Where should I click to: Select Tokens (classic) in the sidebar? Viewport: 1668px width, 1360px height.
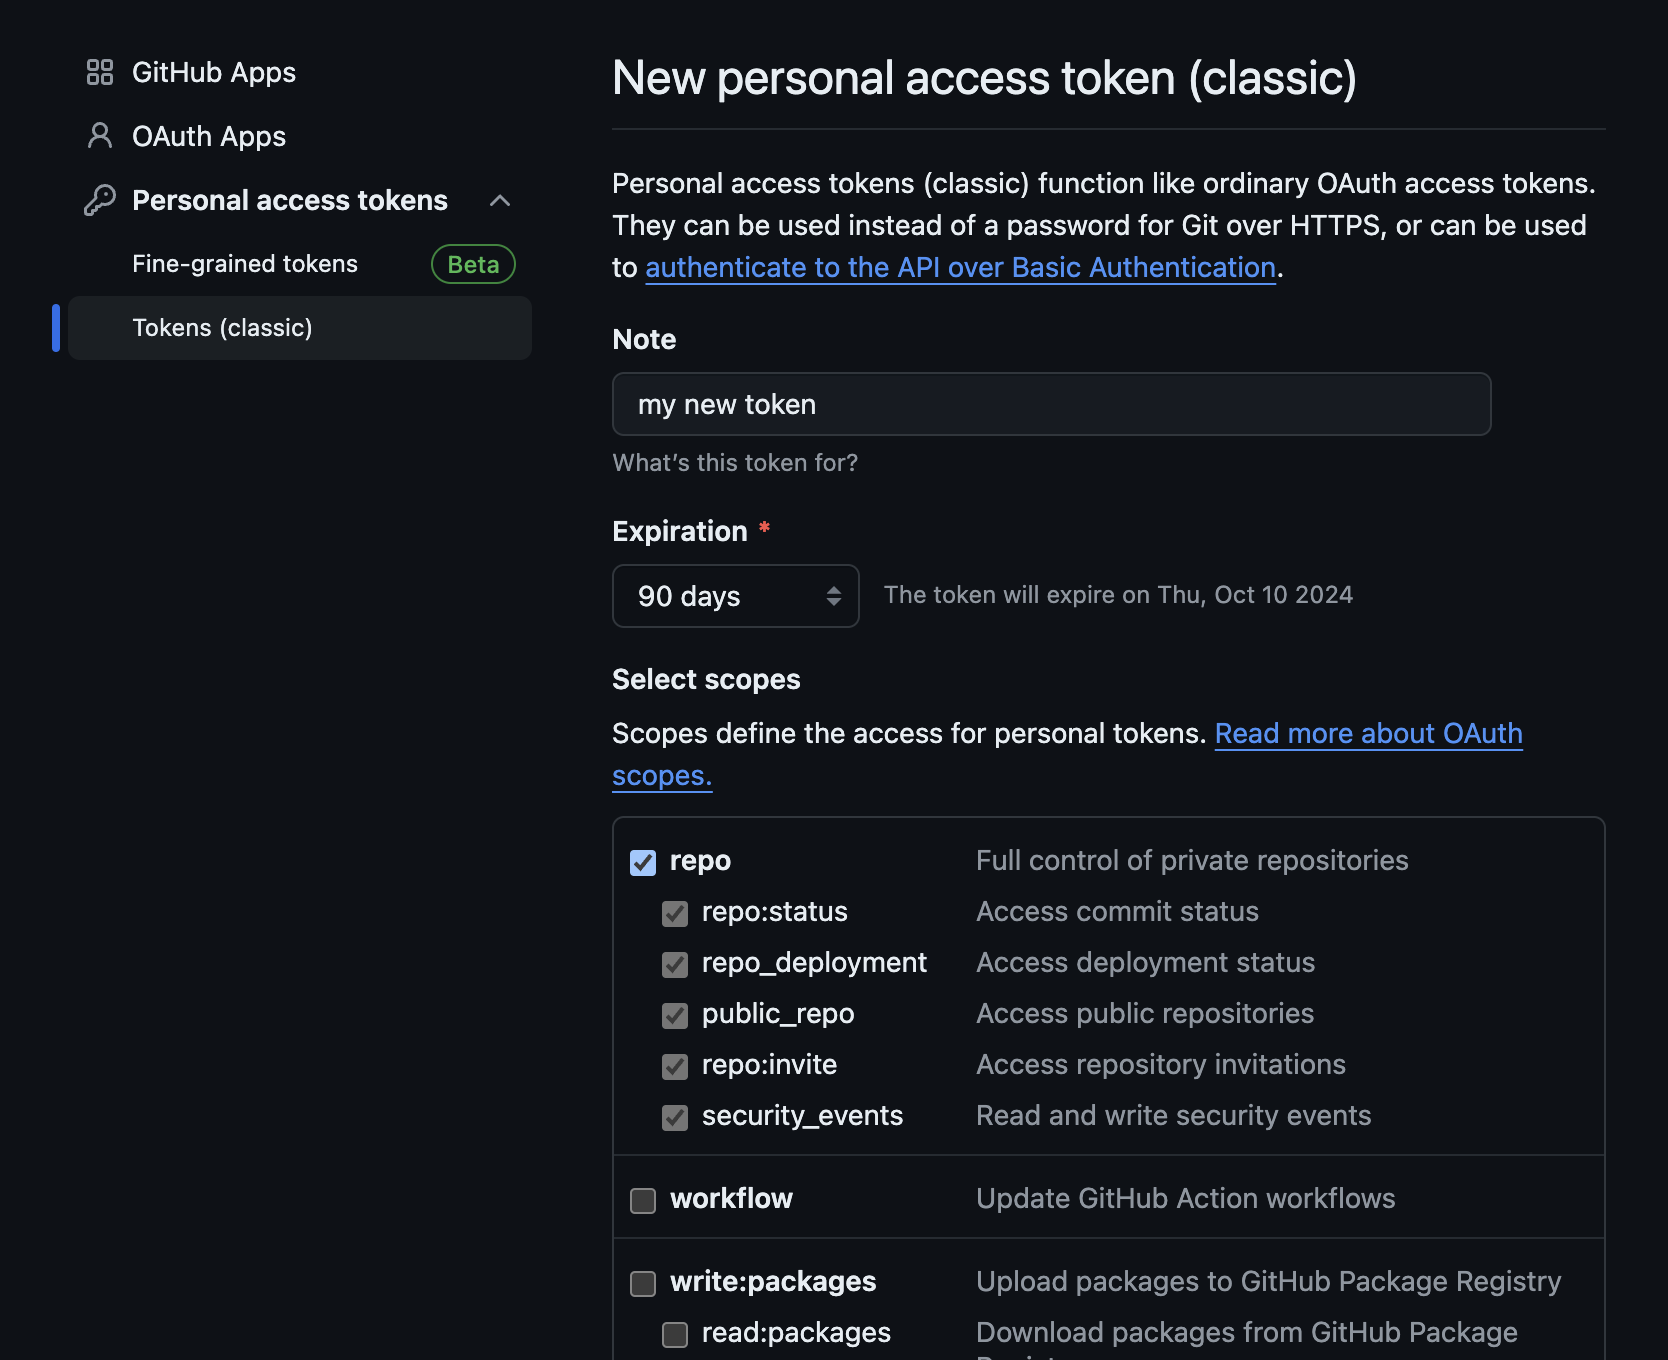[222, 328]
